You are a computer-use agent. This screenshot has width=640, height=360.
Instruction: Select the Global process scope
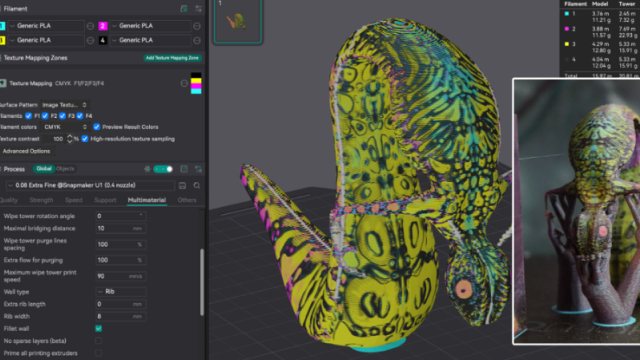tap(44, 169)
